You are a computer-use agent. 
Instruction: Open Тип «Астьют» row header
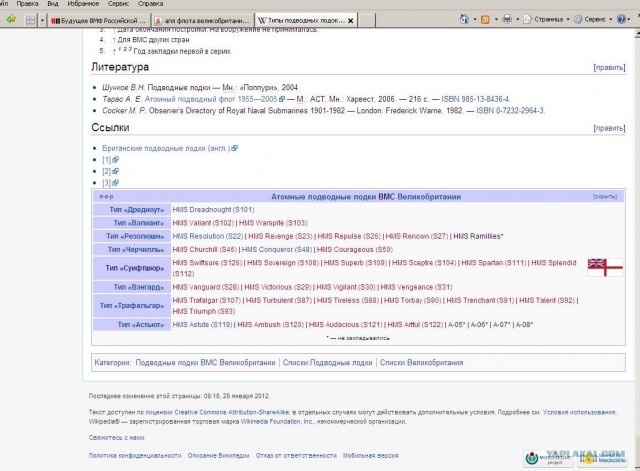[141, 325]
